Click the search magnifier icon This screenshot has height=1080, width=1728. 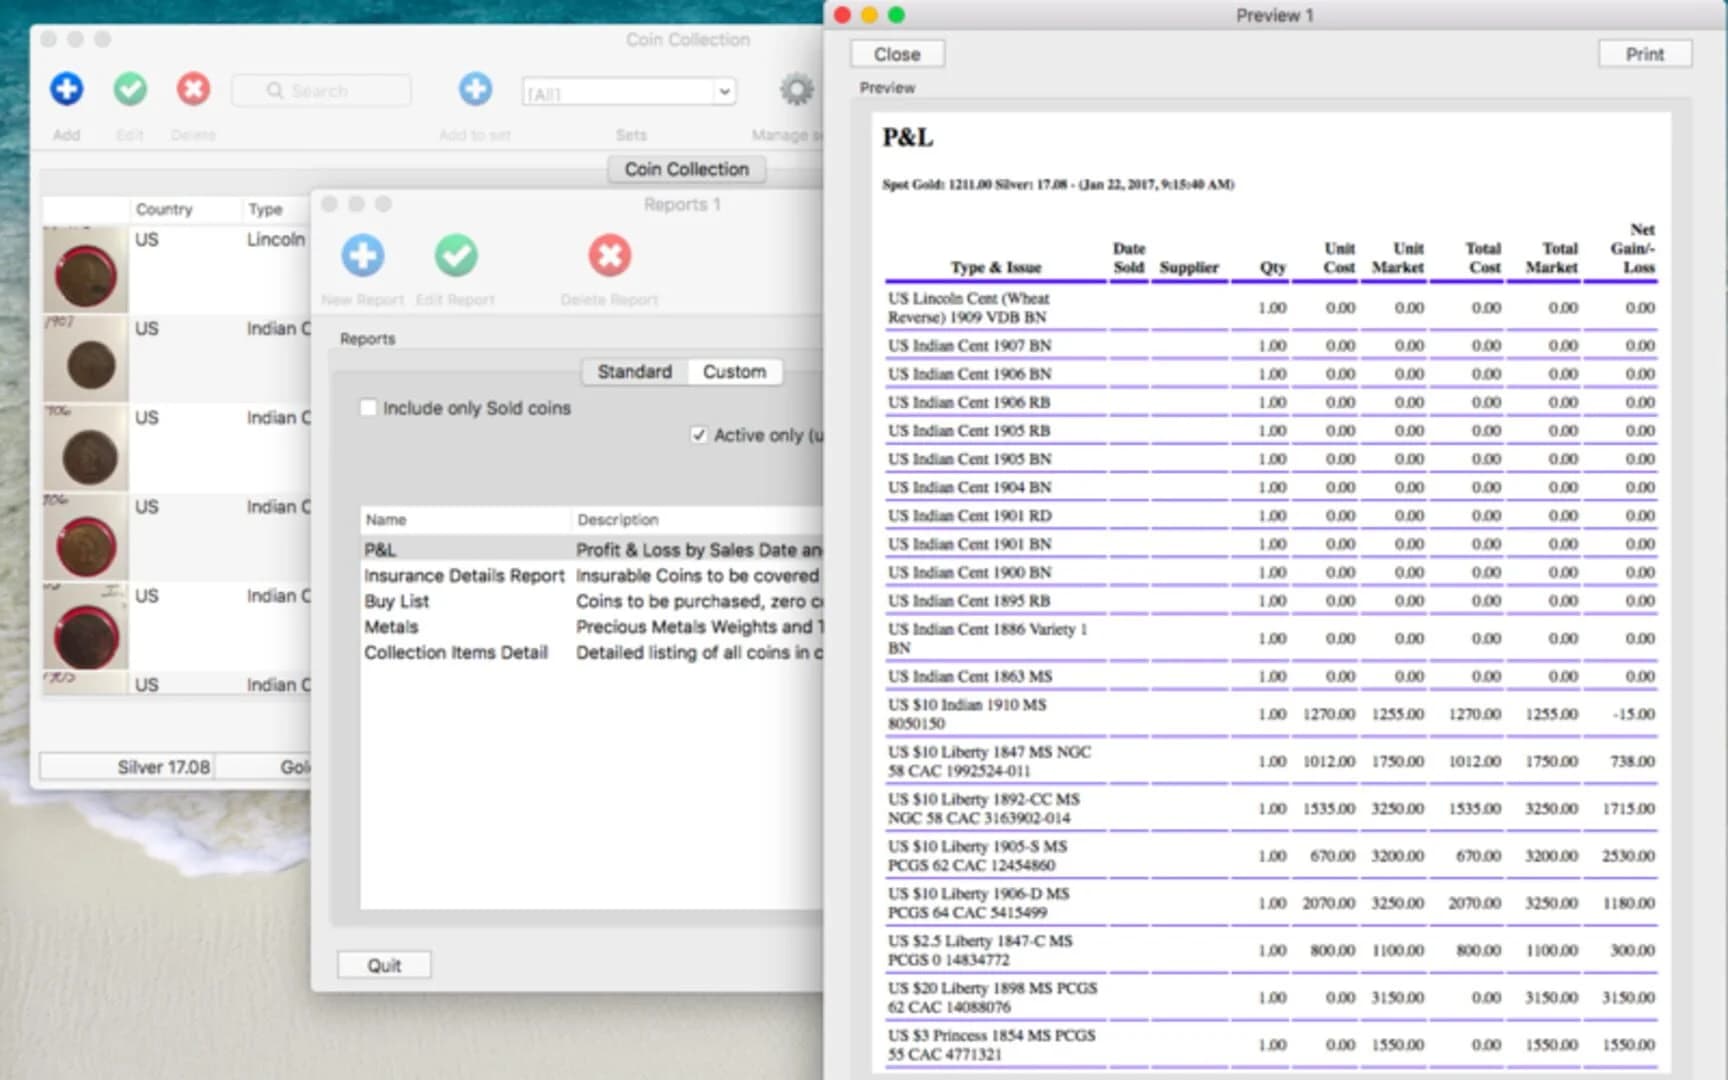(x=274, y=91)
